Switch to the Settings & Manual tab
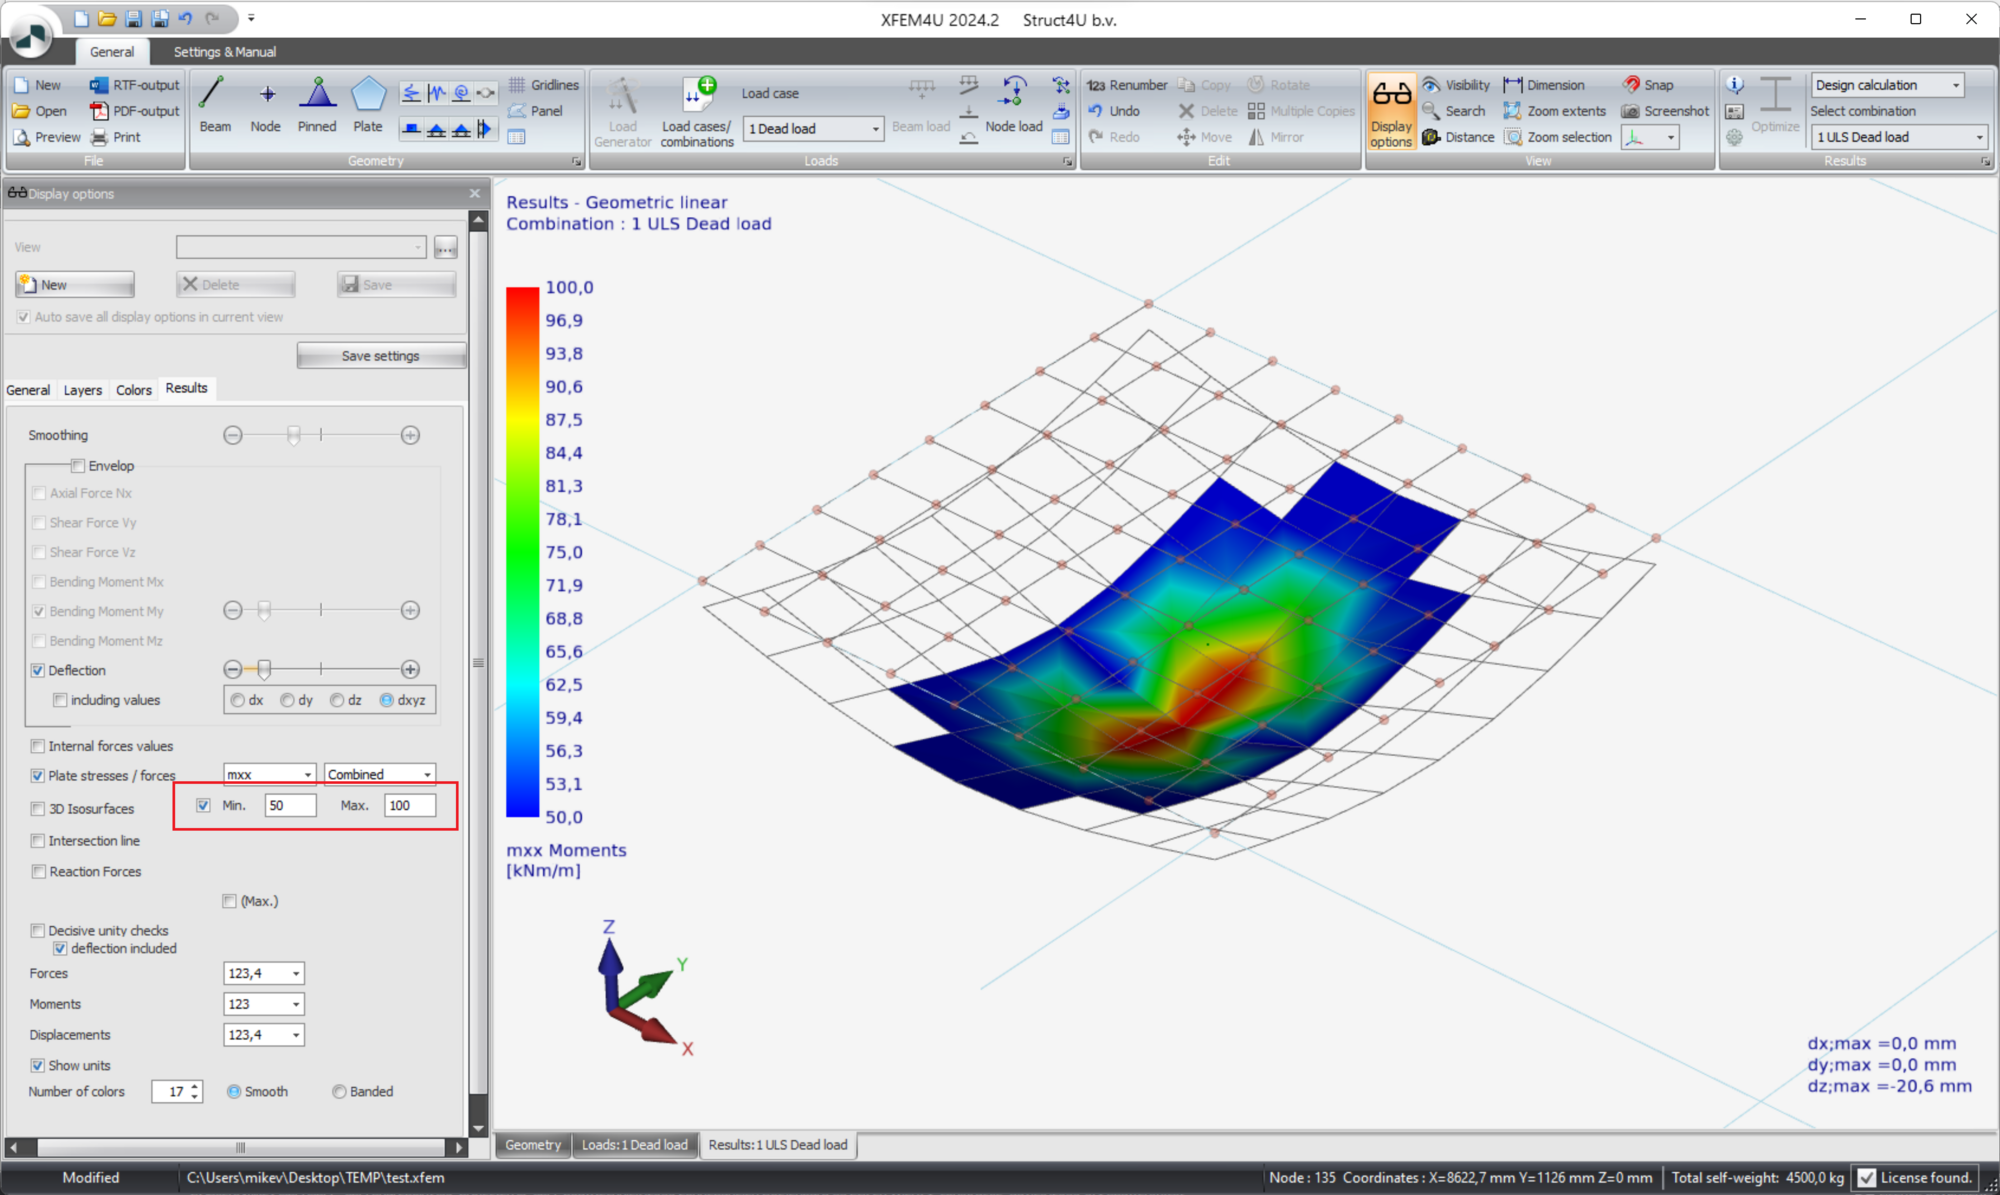The height and width of the screenshot is (1195, 2000). (x=225, y=52)
